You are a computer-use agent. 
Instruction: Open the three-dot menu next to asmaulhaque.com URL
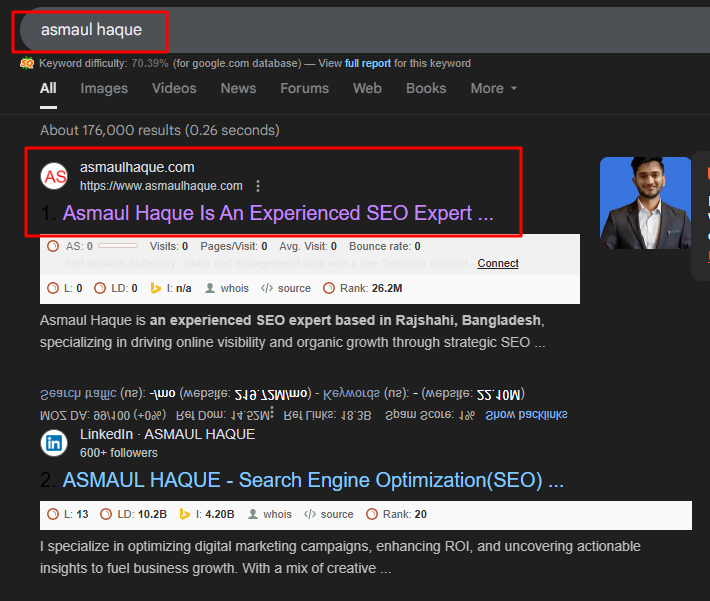[258, 186]
